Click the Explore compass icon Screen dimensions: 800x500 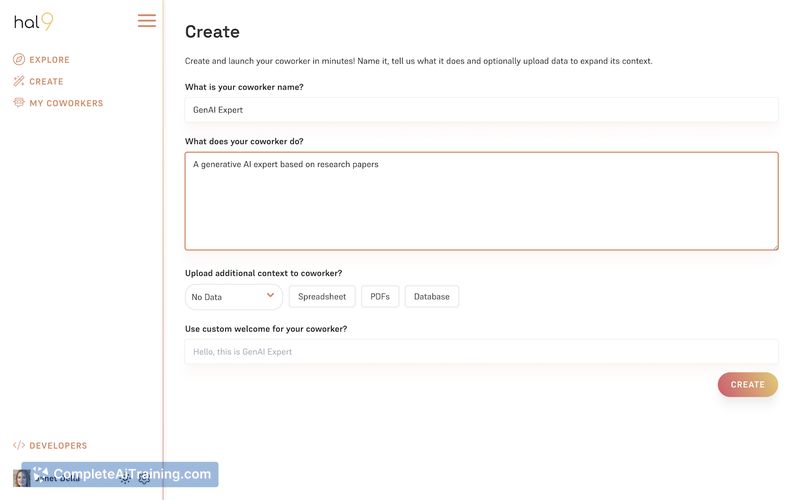[19, 60]
